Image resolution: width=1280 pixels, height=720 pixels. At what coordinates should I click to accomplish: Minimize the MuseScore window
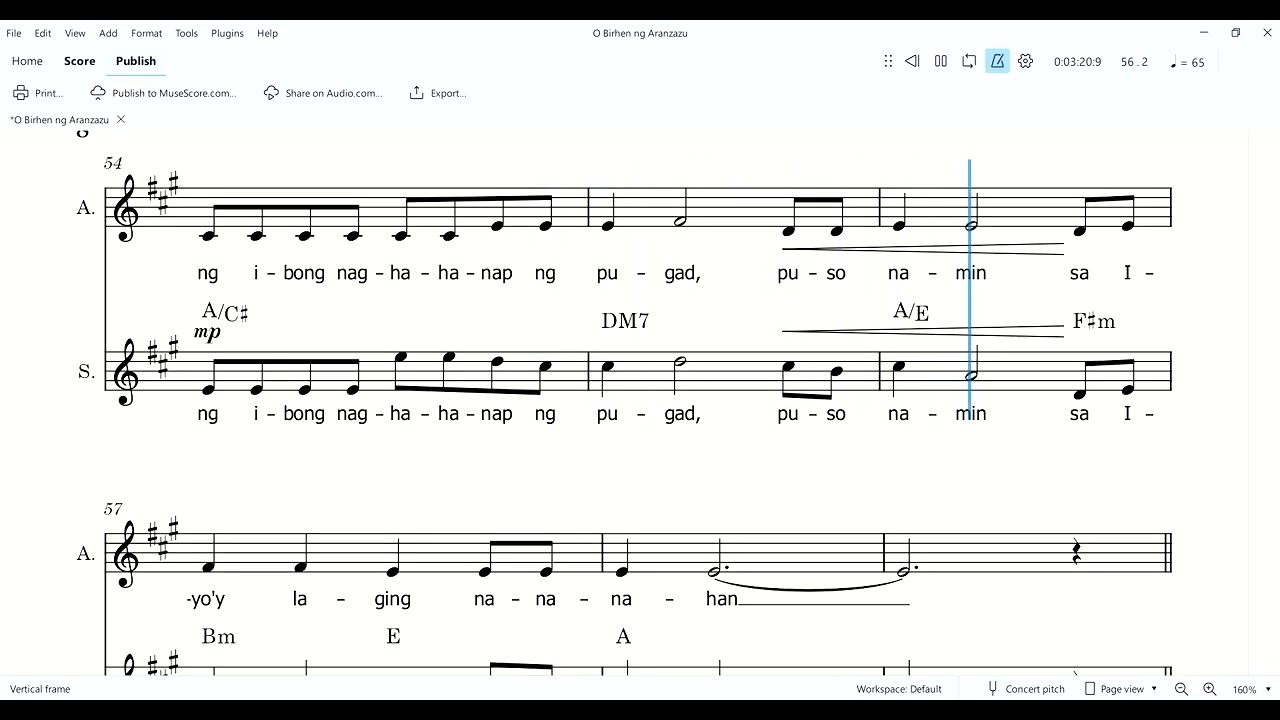click(x=1204, y=33)
